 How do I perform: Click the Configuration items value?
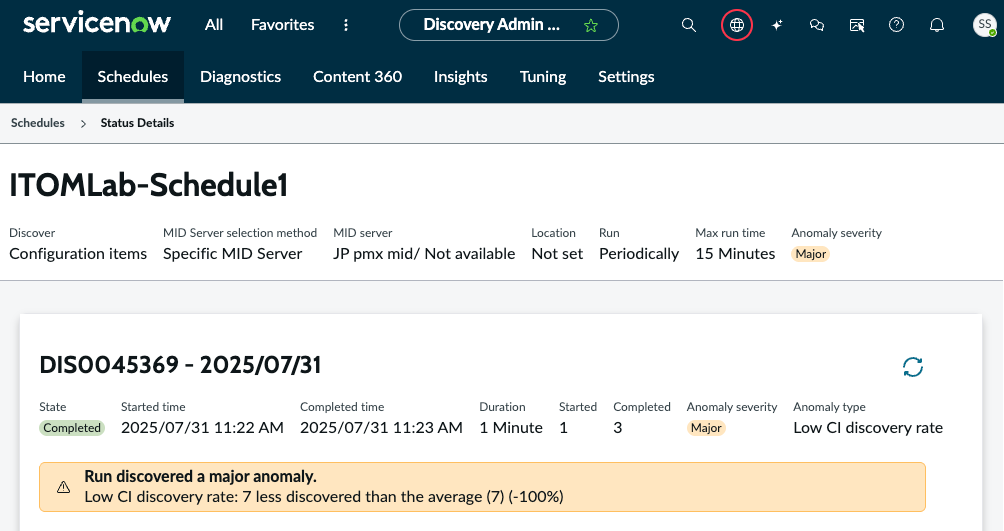click(78, 254)
